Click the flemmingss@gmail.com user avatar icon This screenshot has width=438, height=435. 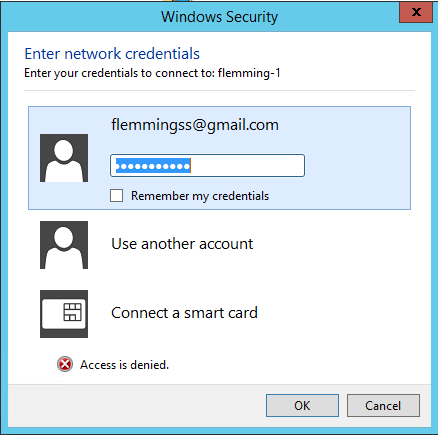click(64, 158)
